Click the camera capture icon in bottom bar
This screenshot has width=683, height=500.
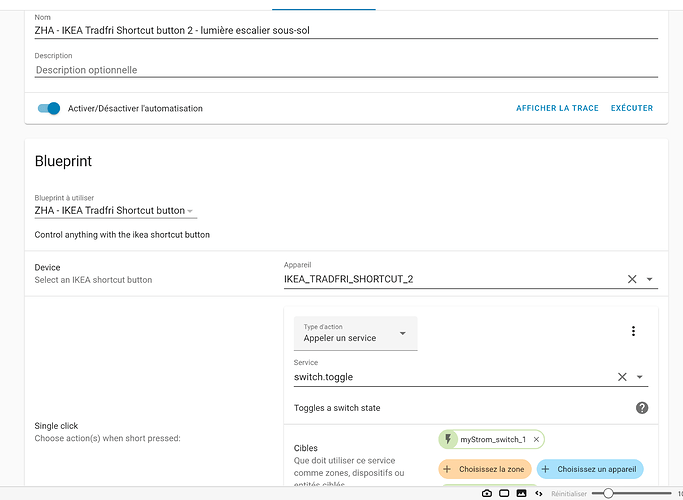pyautogui.click(x=487, y=493)
